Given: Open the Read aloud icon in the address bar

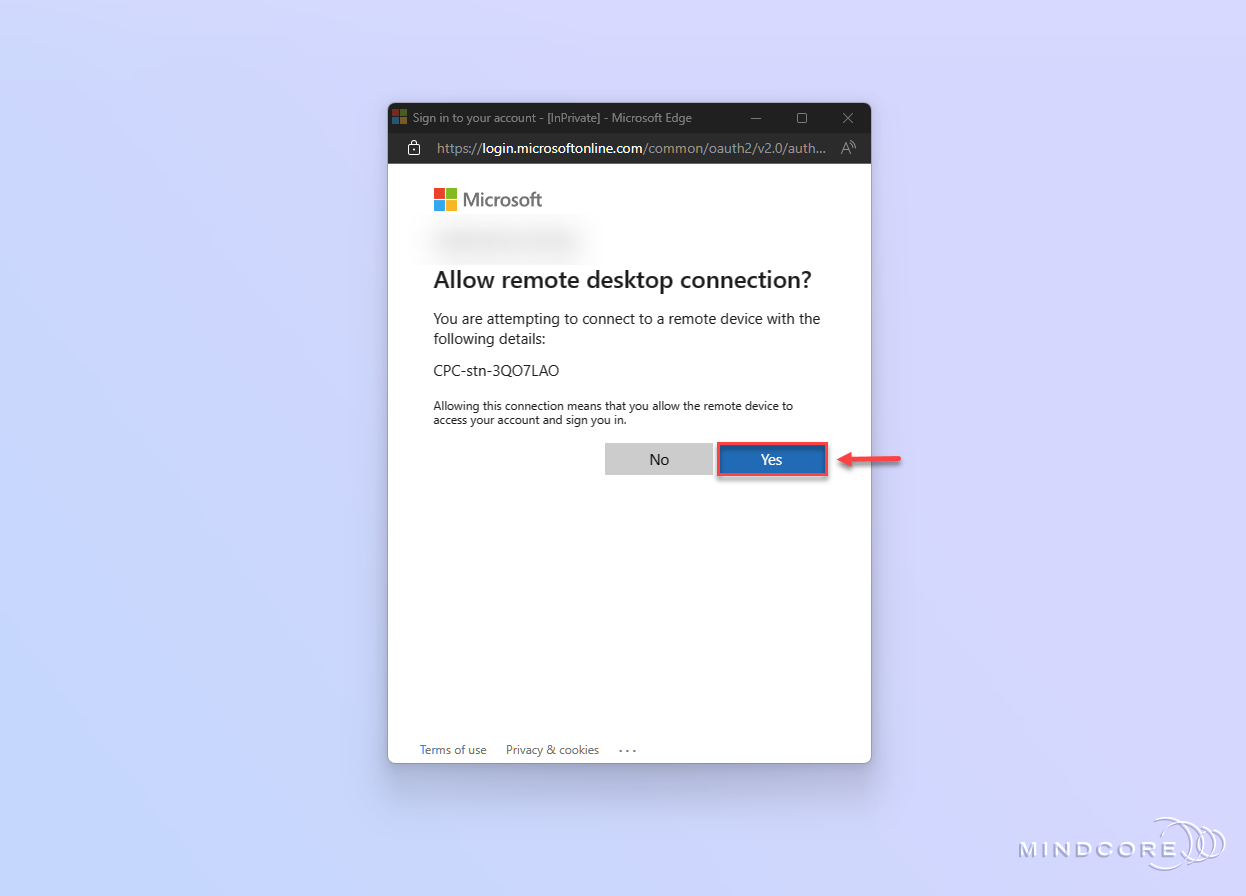Looking at the screenshot, I should (x=847, y=147).
